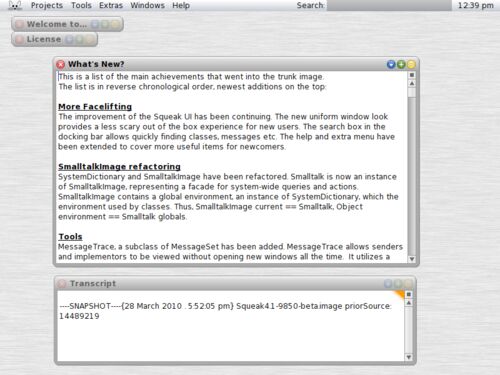The image size is (500, 375).
Task: Open the Transcript window menu button
Action: point(388,284)
